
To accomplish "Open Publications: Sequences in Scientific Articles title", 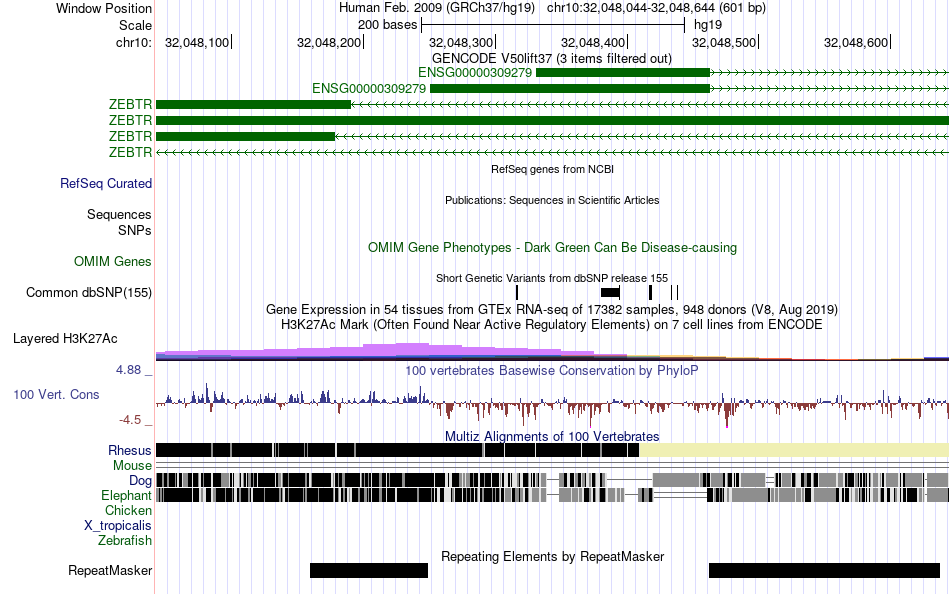I will pyautogui.click(x=552, y=200).
